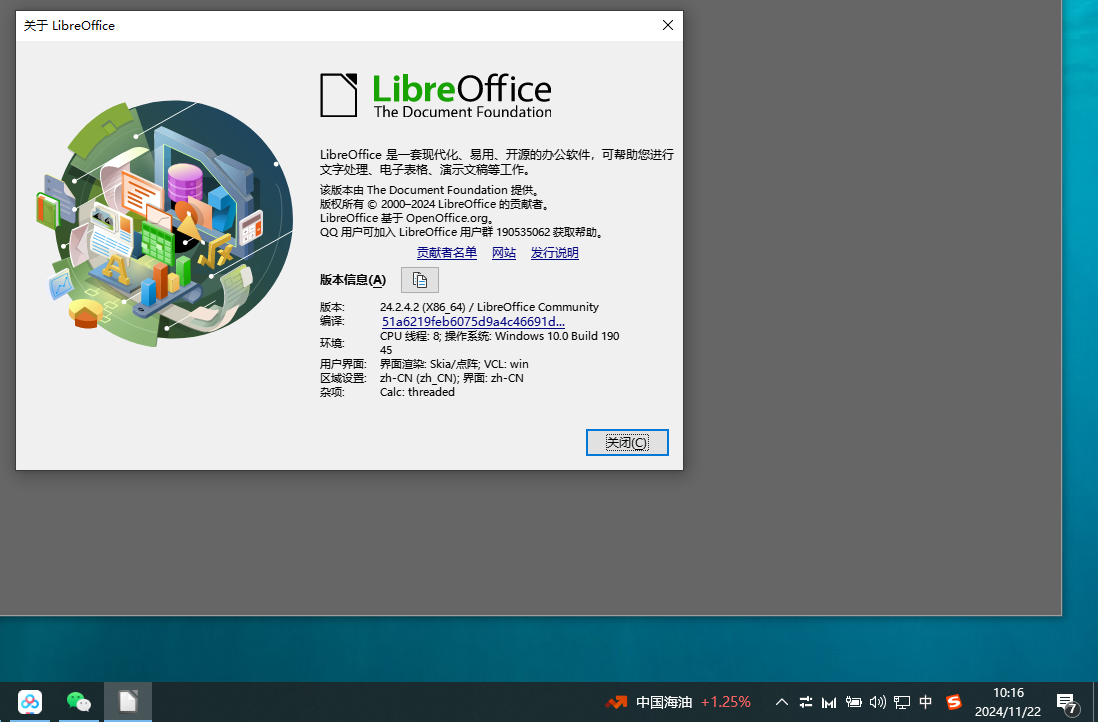This screenshot has width=1098, height=722.
Task: Select the LibreOffice taskbar icon
Action: [x=127, y=702]
